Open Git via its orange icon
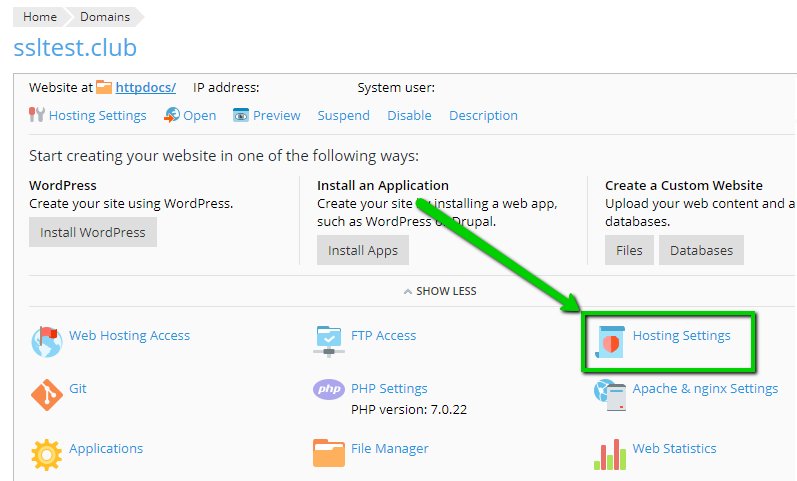 46,394
